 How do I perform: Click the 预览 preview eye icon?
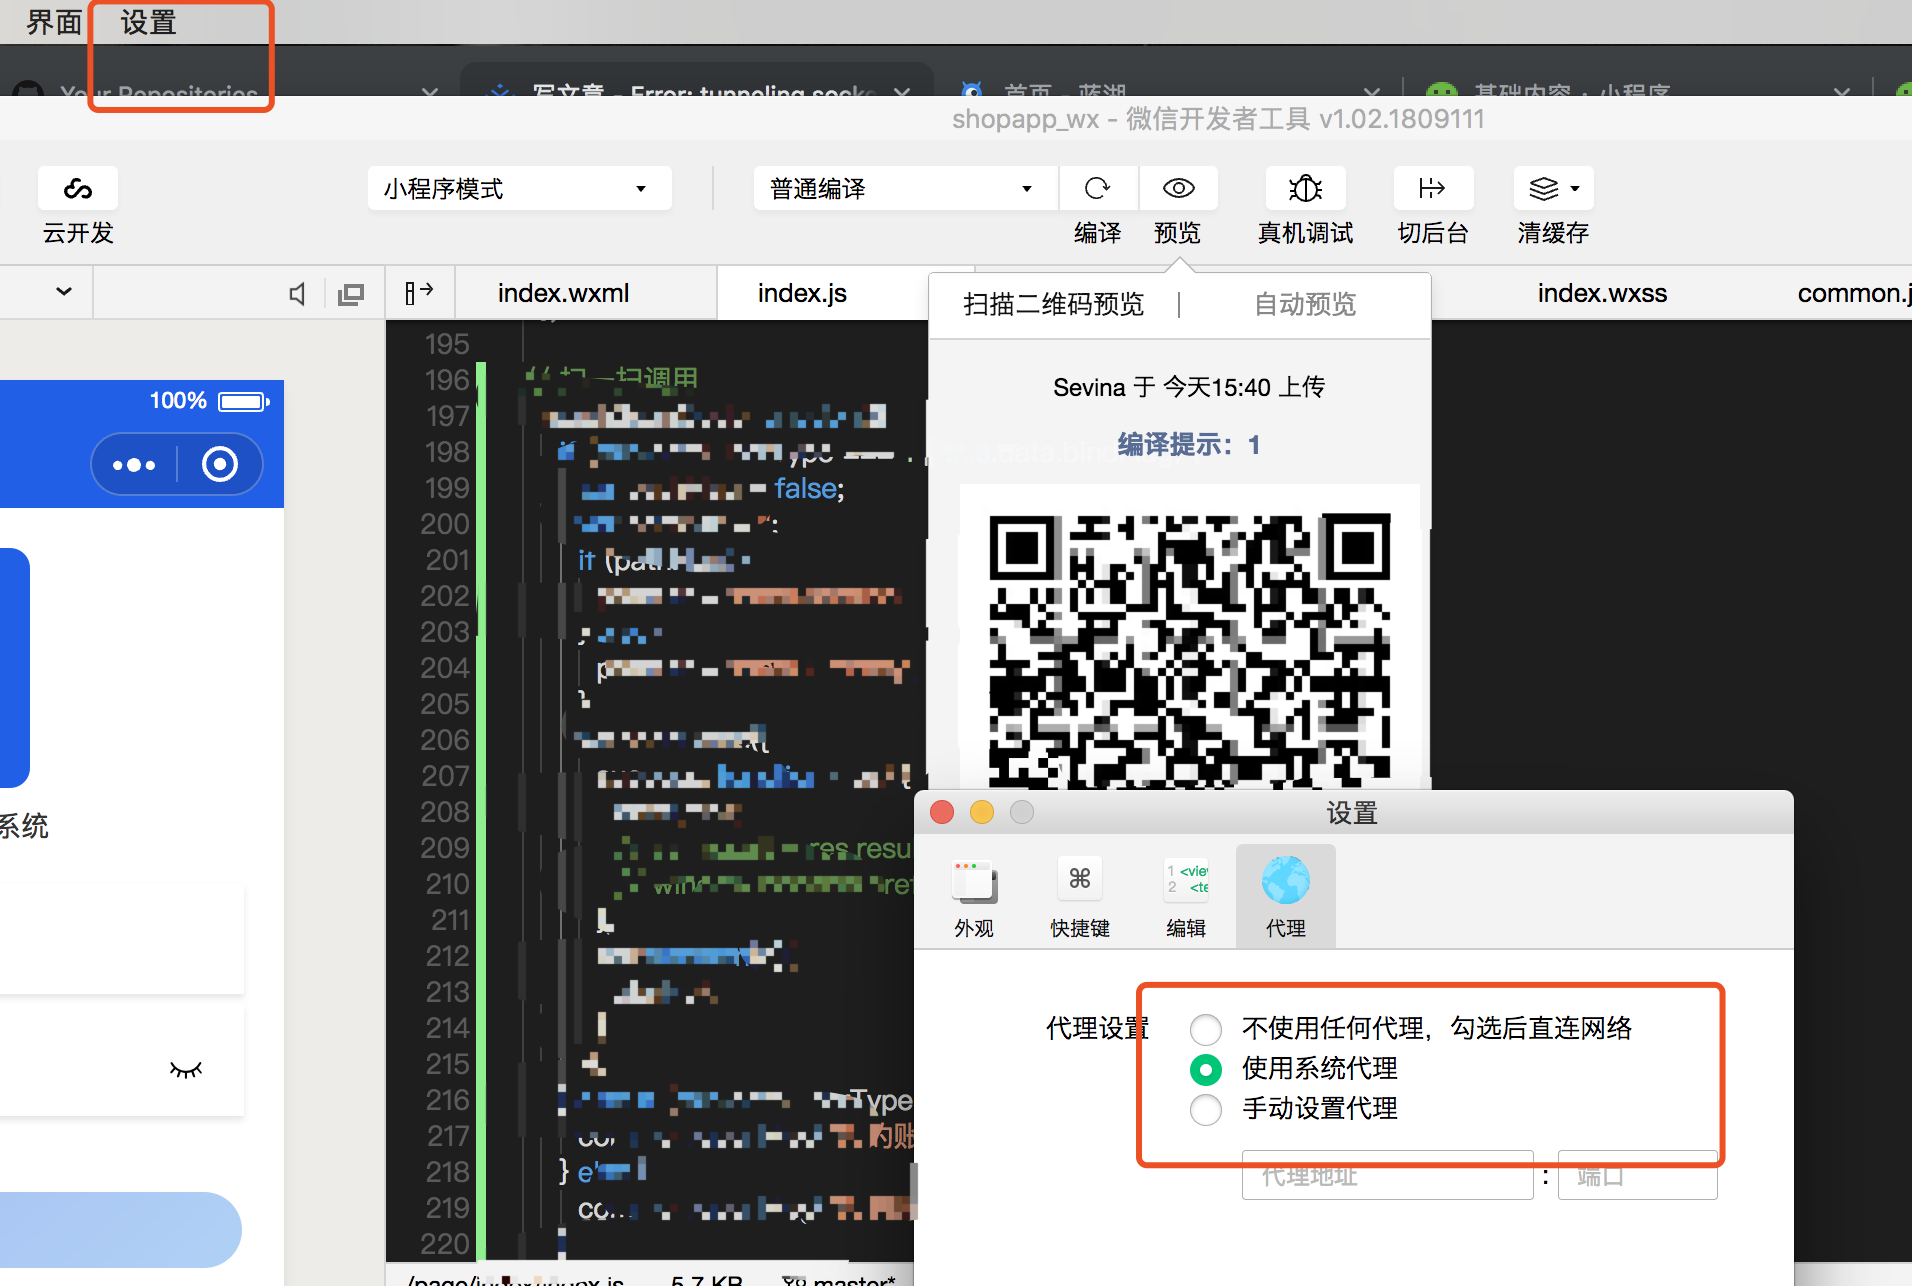pyautogui.click(x=1178, y=188)
